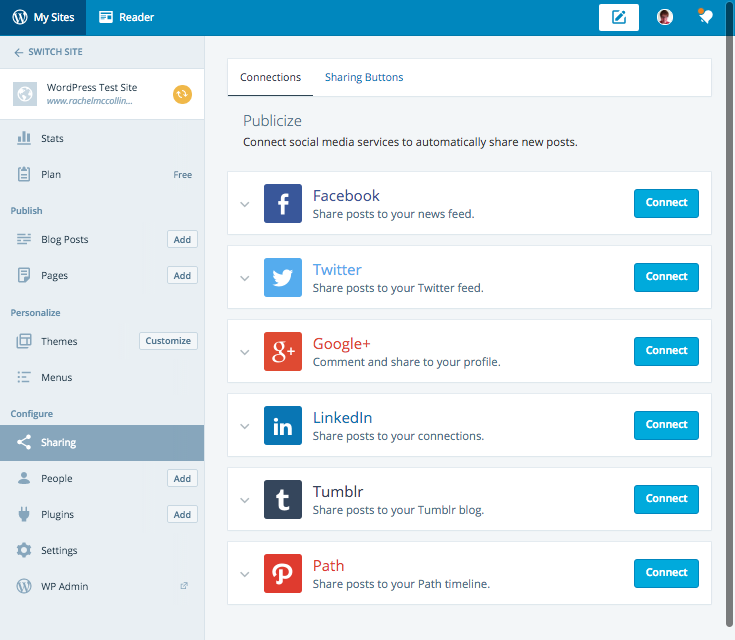Image resolution: width=735 pixels, height=640 pixels.
Task: Open the Stats menu item
Action: [102, 138]
